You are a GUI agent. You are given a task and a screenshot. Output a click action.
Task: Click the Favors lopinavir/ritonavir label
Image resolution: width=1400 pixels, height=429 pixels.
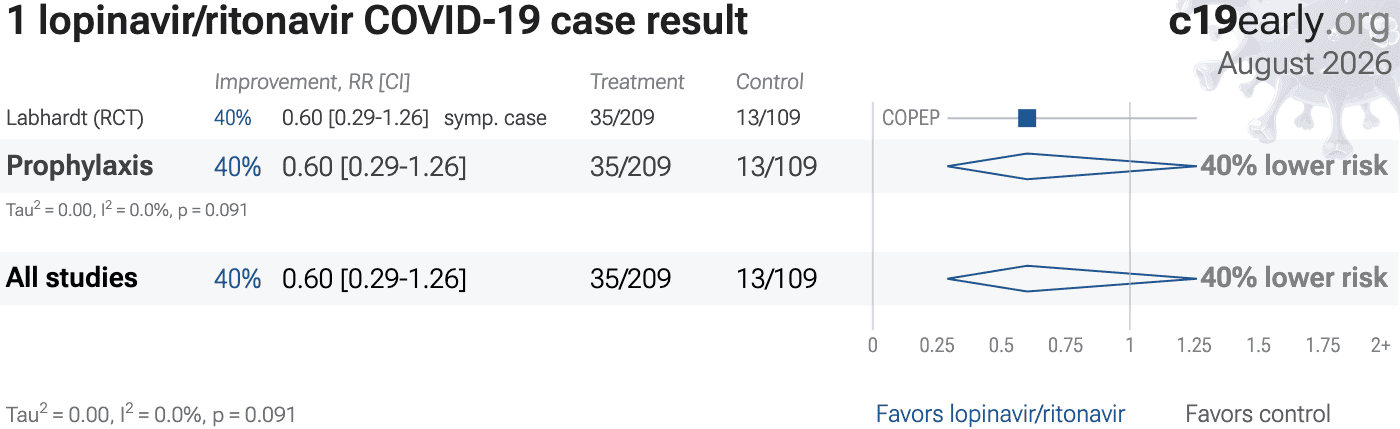click(1000, 414)
